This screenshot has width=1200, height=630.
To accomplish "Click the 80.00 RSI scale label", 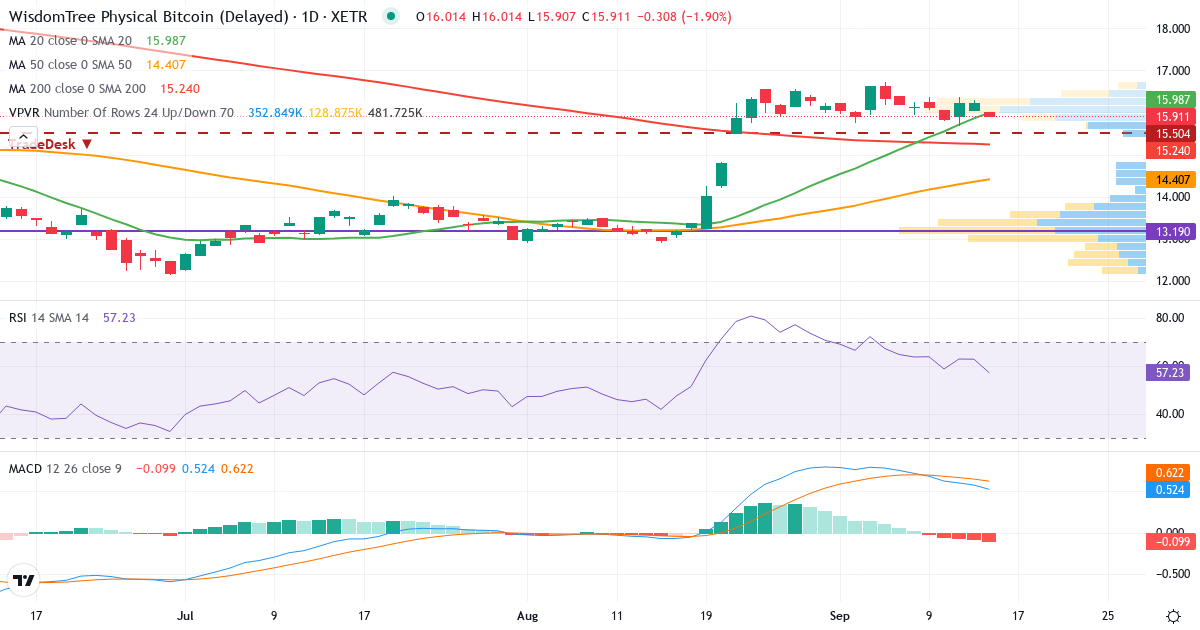I will coord(1171,319).
